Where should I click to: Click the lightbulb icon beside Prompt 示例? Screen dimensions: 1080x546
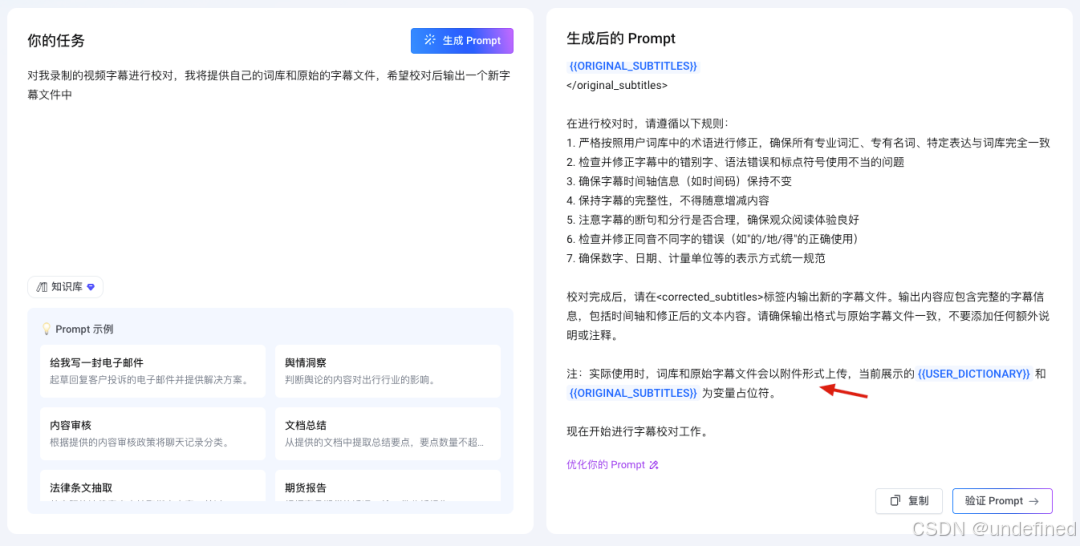(x=47, y=329)
